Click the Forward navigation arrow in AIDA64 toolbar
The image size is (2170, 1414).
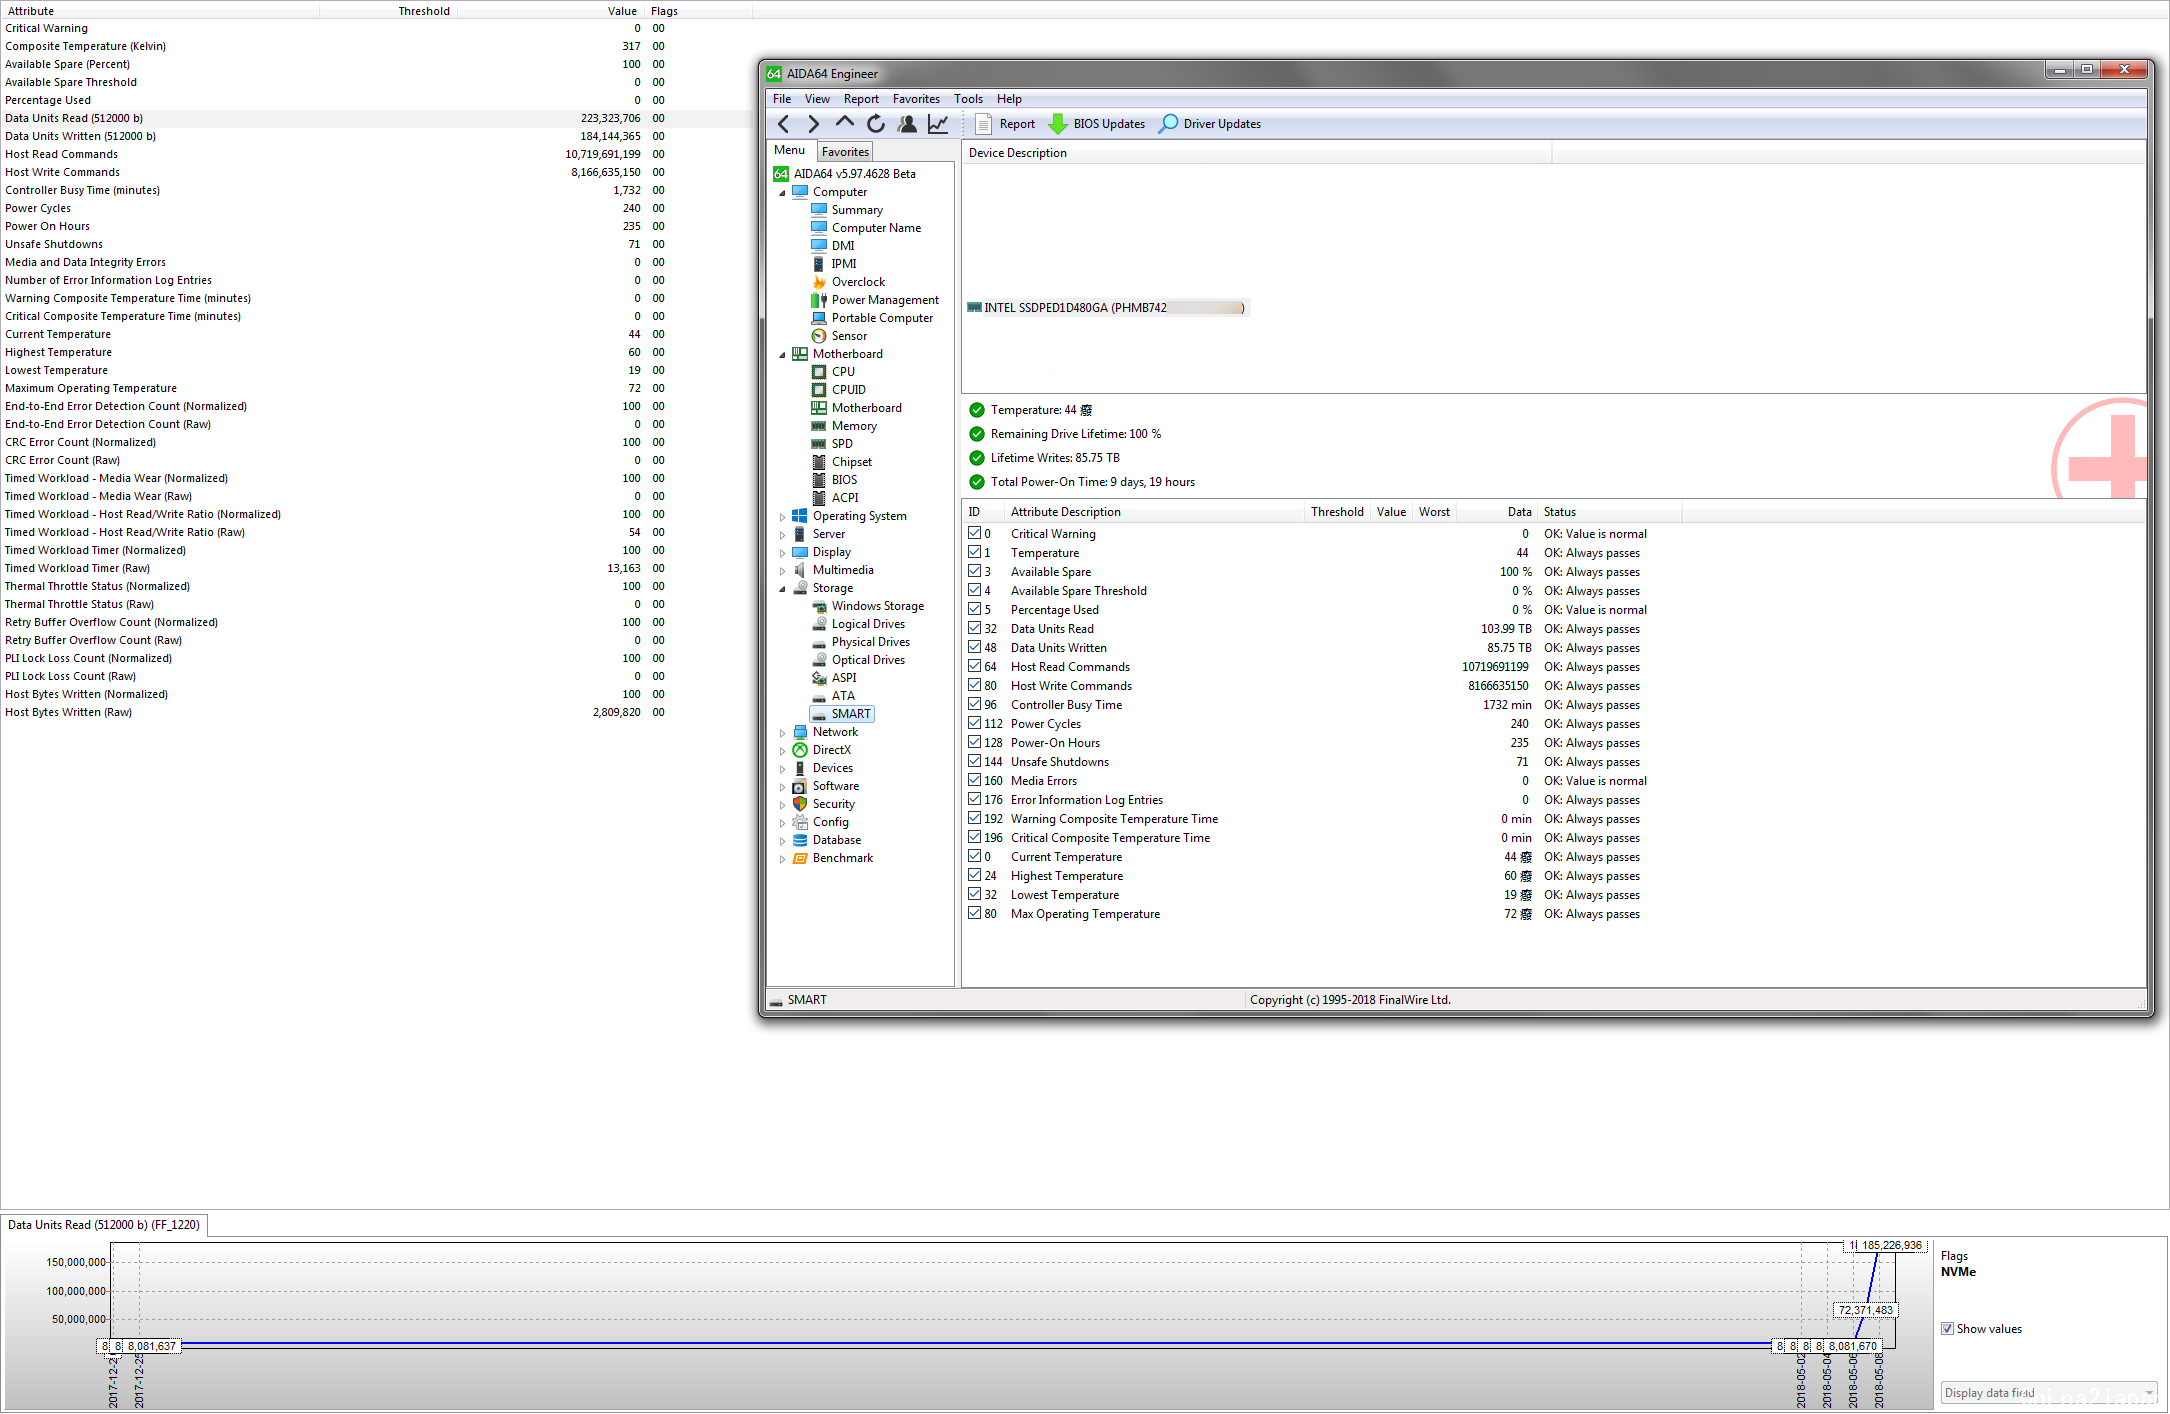814,124
